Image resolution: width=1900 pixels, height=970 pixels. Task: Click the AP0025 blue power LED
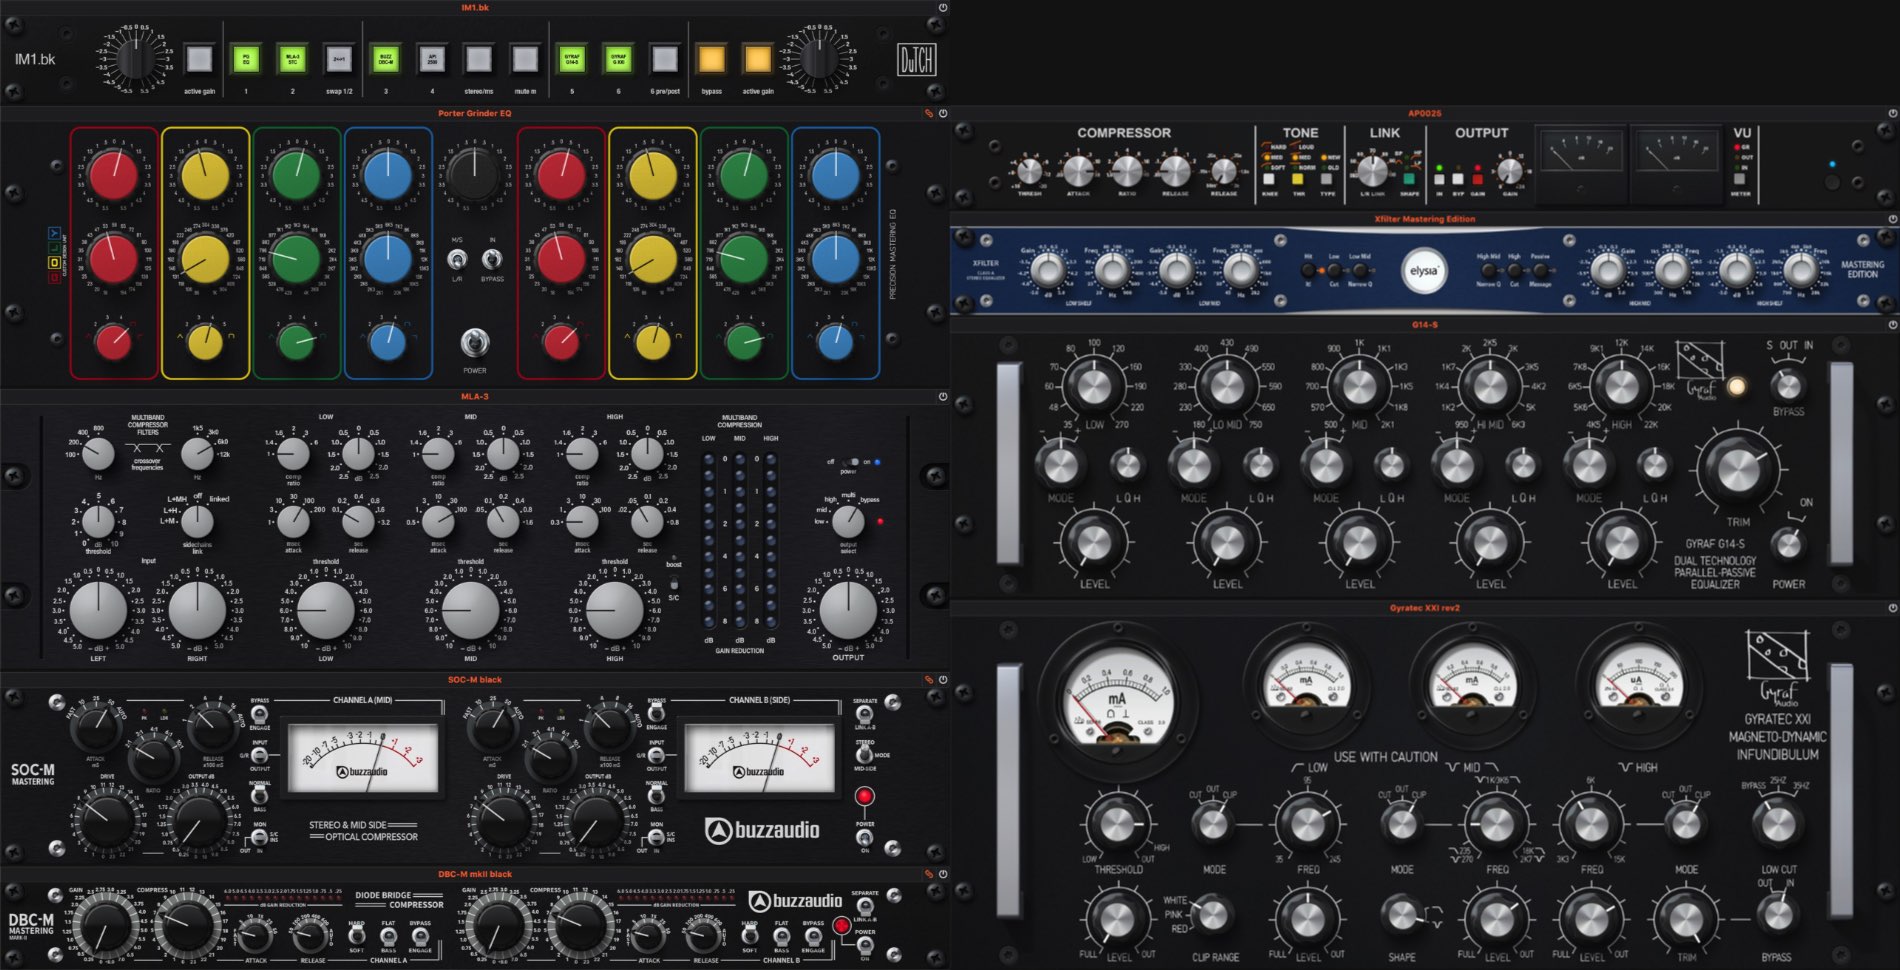click(x=1831, y=164)
